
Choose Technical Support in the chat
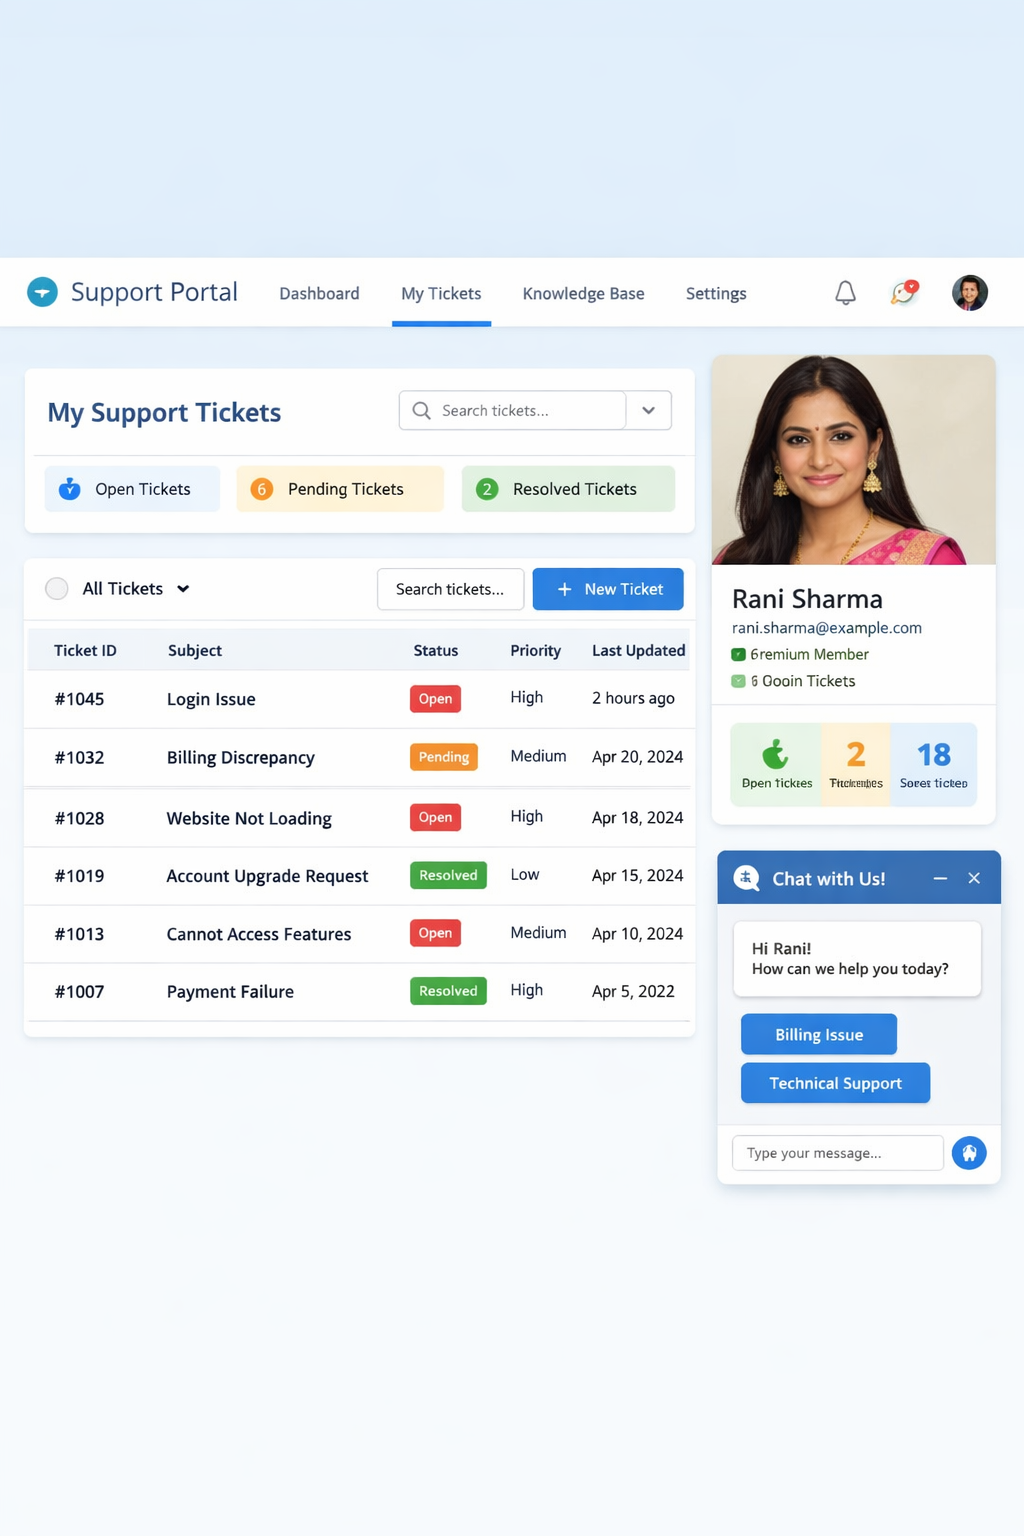(x=835, y=1083)
